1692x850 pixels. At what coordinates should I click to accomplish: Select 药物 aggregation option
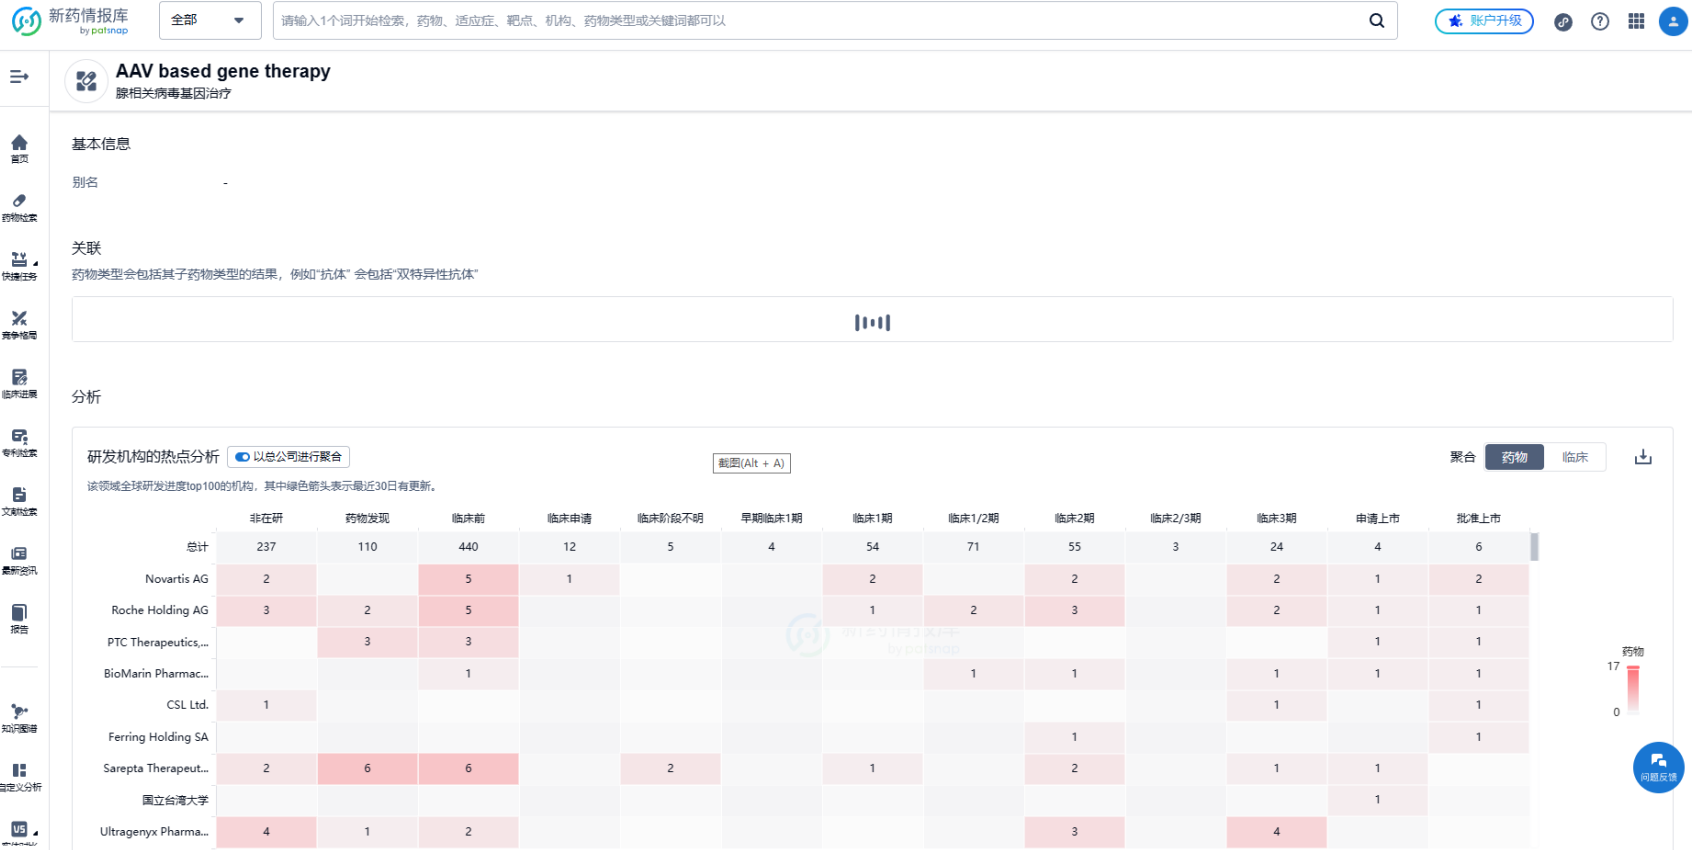tap(1514, 457)
